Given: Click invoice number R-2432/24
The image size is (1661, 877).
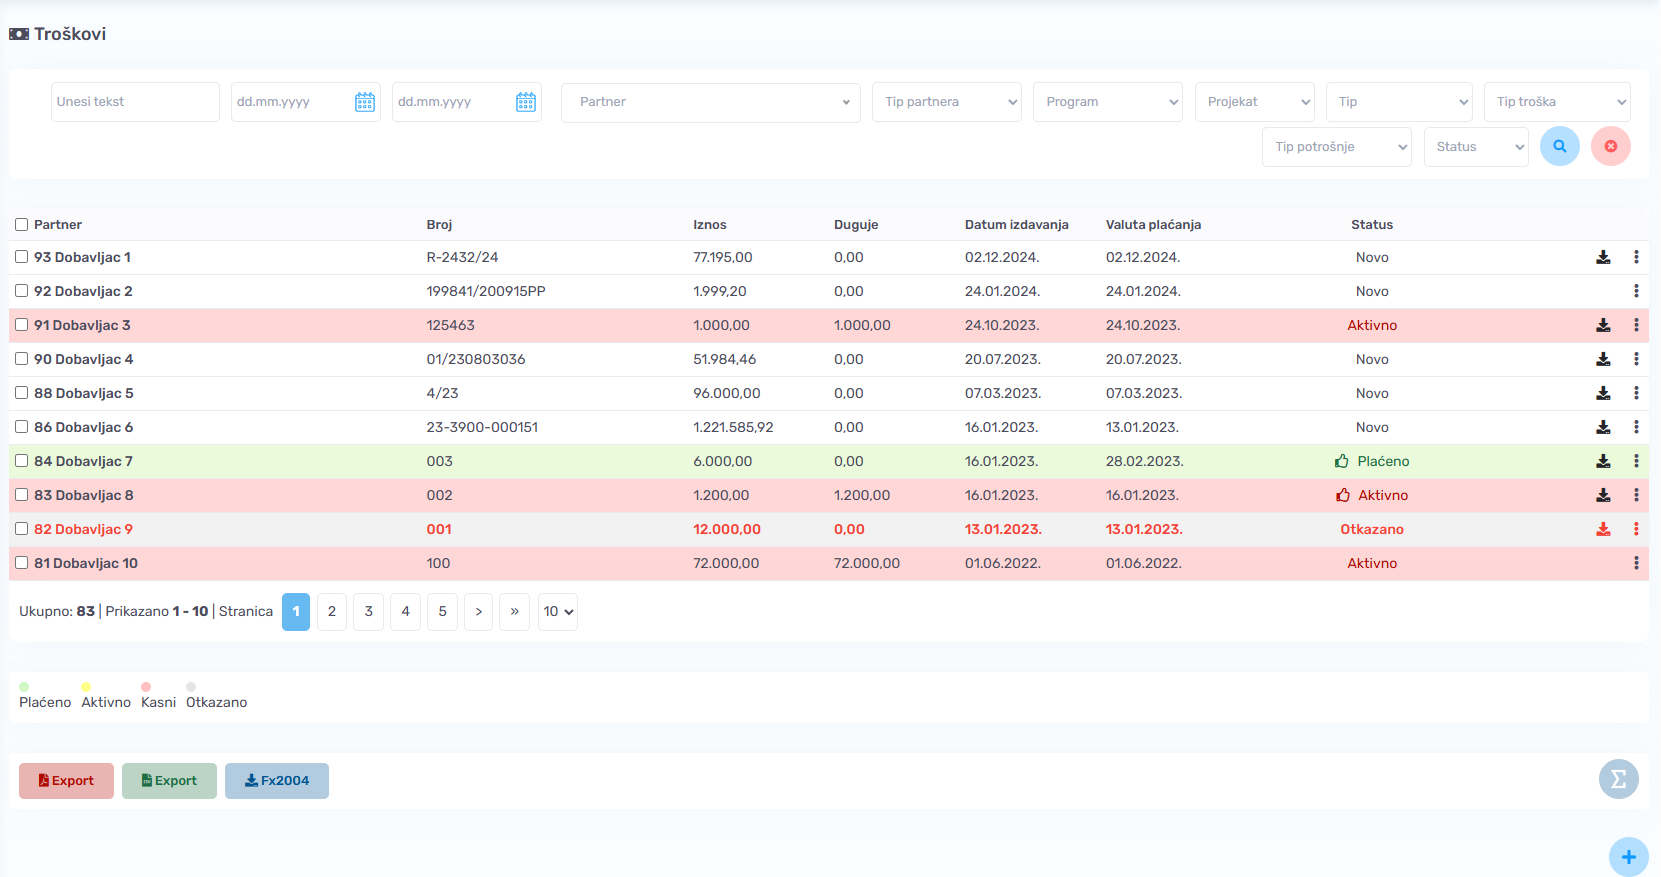Looking at the screenshot, I should coord(462,257).
